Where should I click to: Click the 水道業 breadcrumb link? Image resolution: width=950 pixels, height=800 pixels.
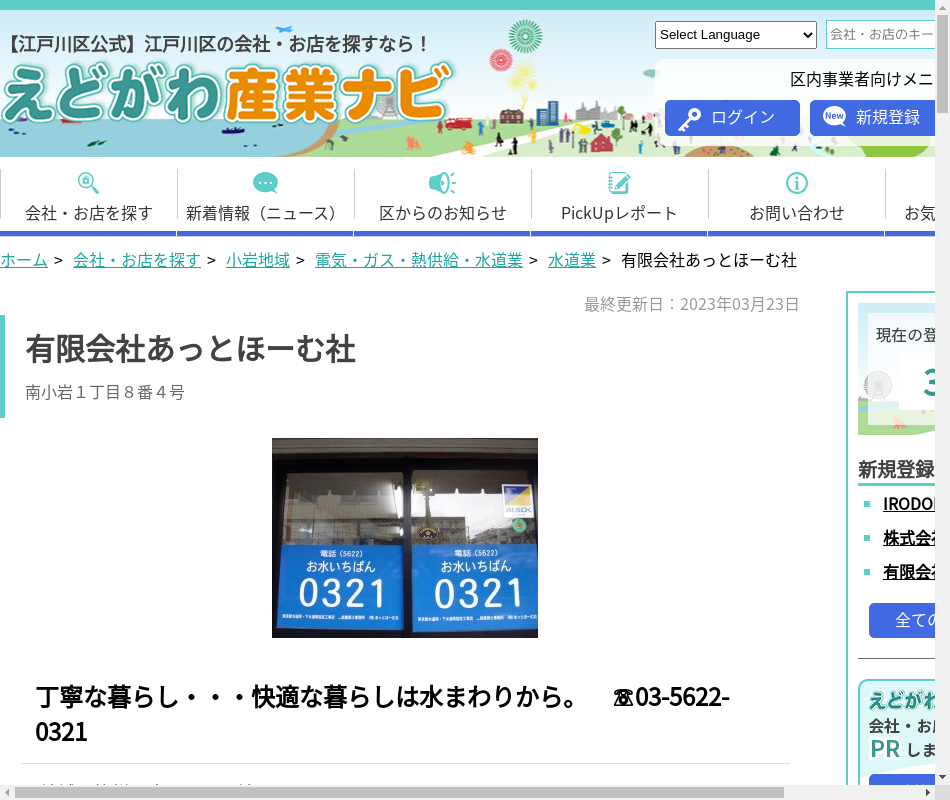click(x=571, y=260)
